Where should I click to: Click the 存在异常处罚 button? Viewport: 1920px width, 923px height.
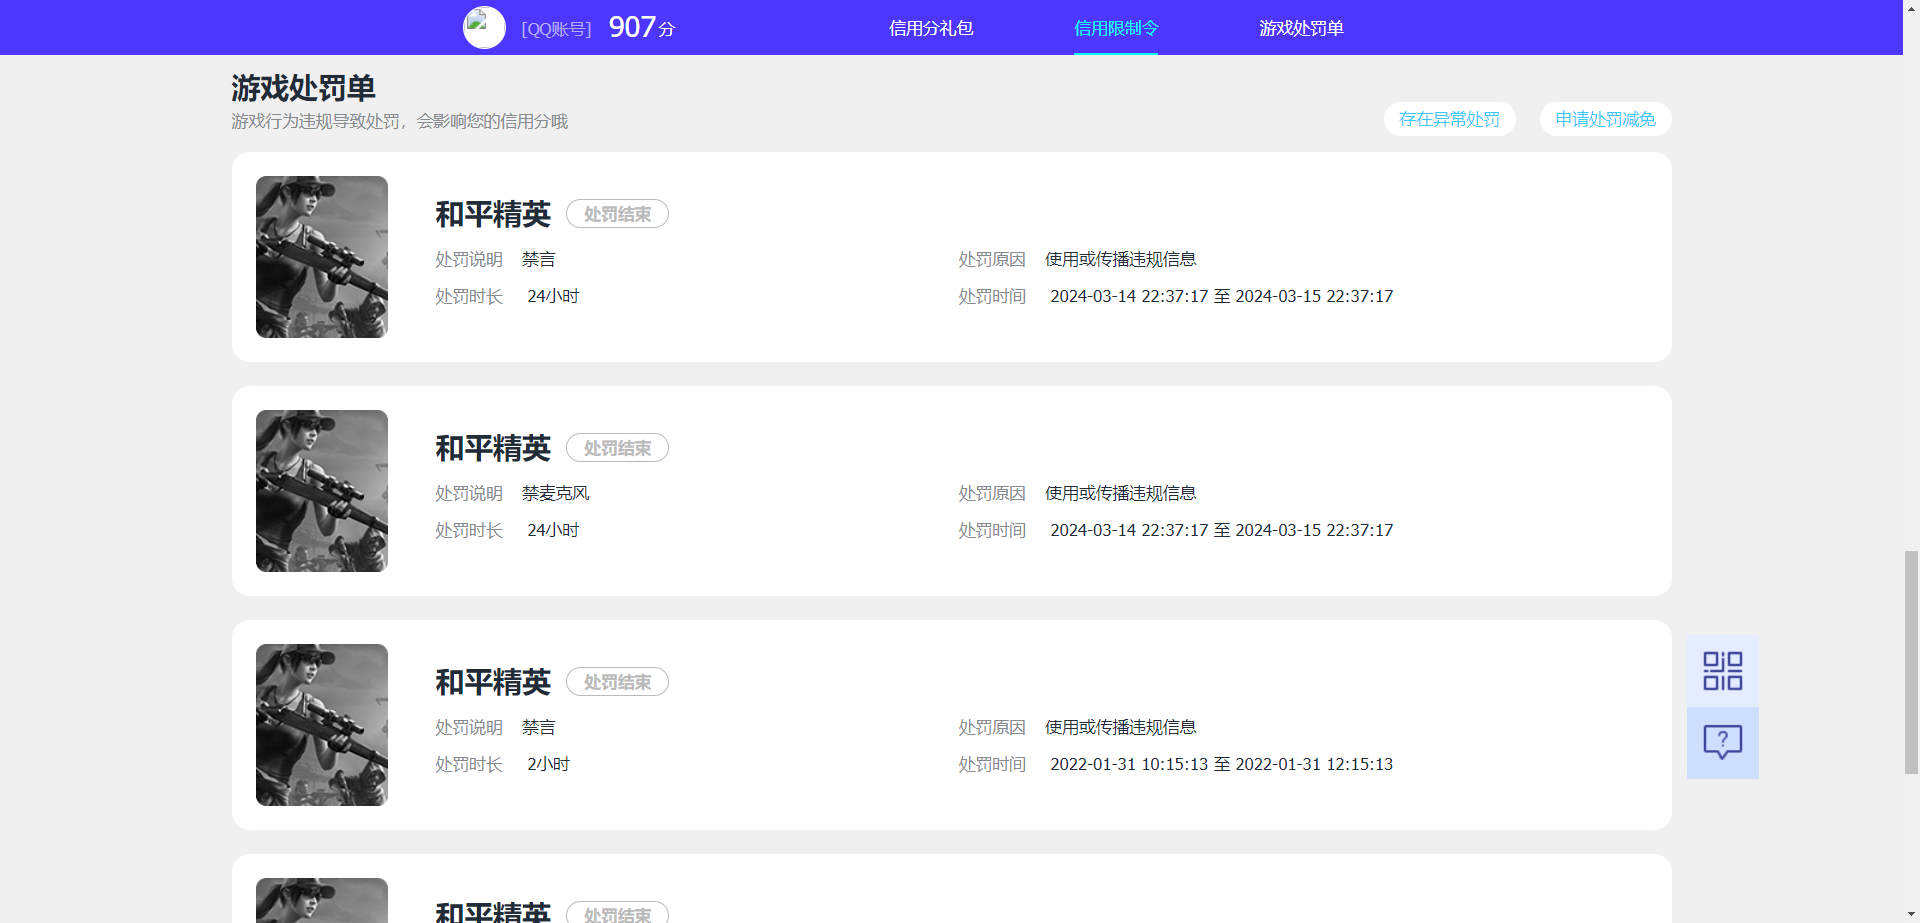coord(1449,119)
